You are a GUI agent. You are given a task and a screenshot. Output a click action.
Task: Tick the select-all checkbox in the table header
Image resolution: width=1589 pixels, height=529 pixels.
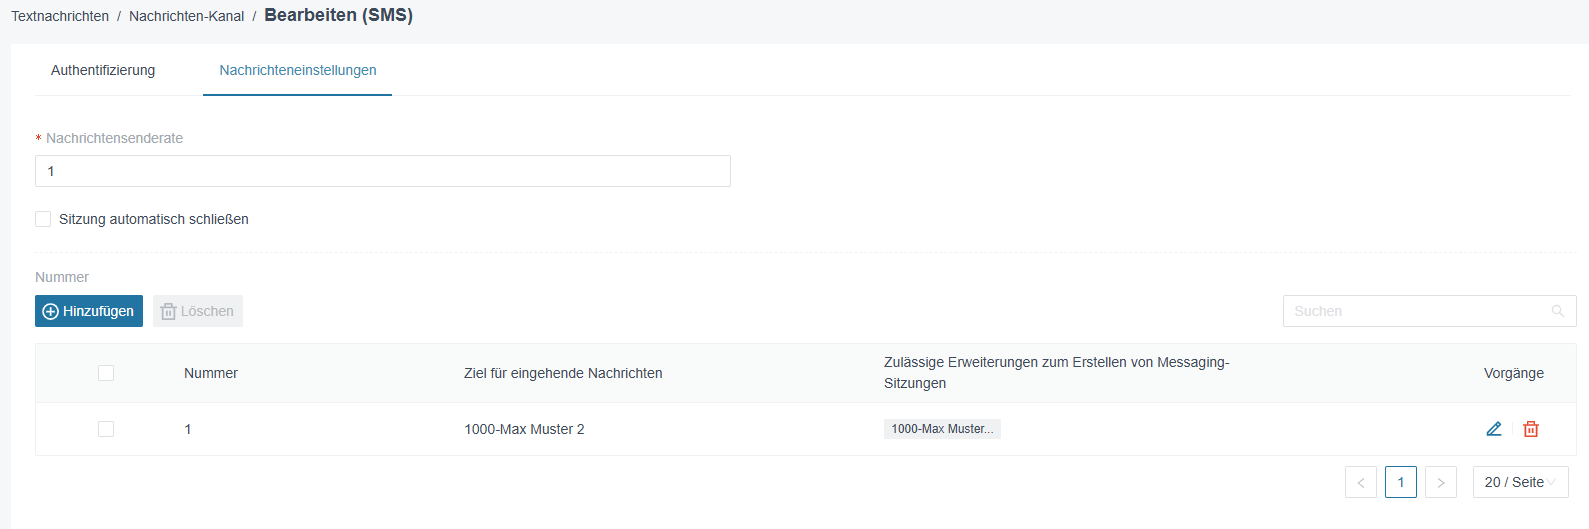click(x=106, y=373)
